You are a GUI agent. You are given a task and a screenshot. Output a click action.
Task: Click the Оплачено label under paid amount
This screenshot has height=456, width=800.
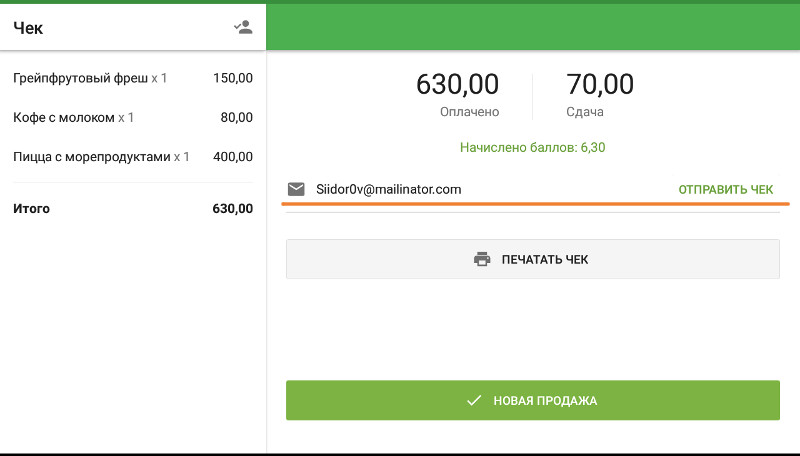[469, 112]
